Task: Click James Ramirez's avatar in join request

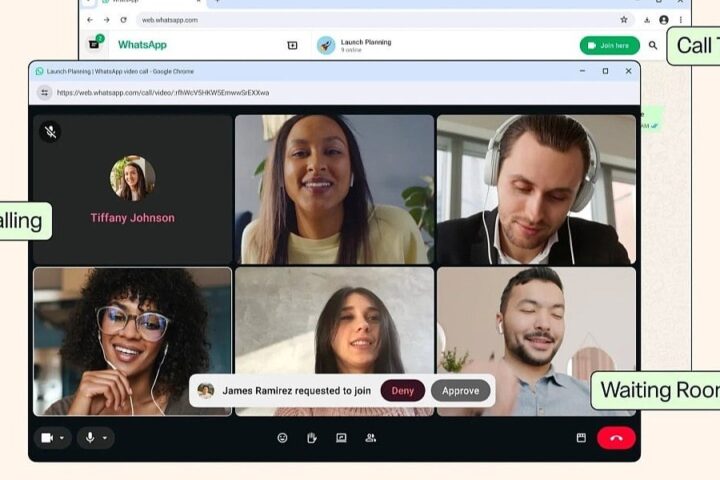Action: tap(206, 390)
